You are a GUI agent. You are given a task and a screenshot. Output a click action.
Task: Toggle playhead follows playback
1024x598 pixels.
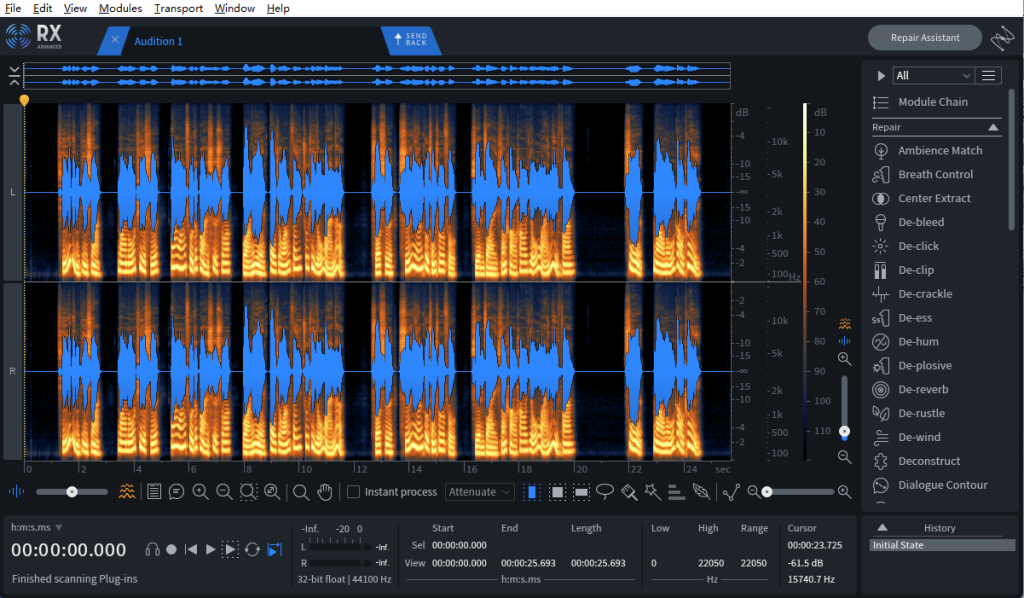(275, 550)
